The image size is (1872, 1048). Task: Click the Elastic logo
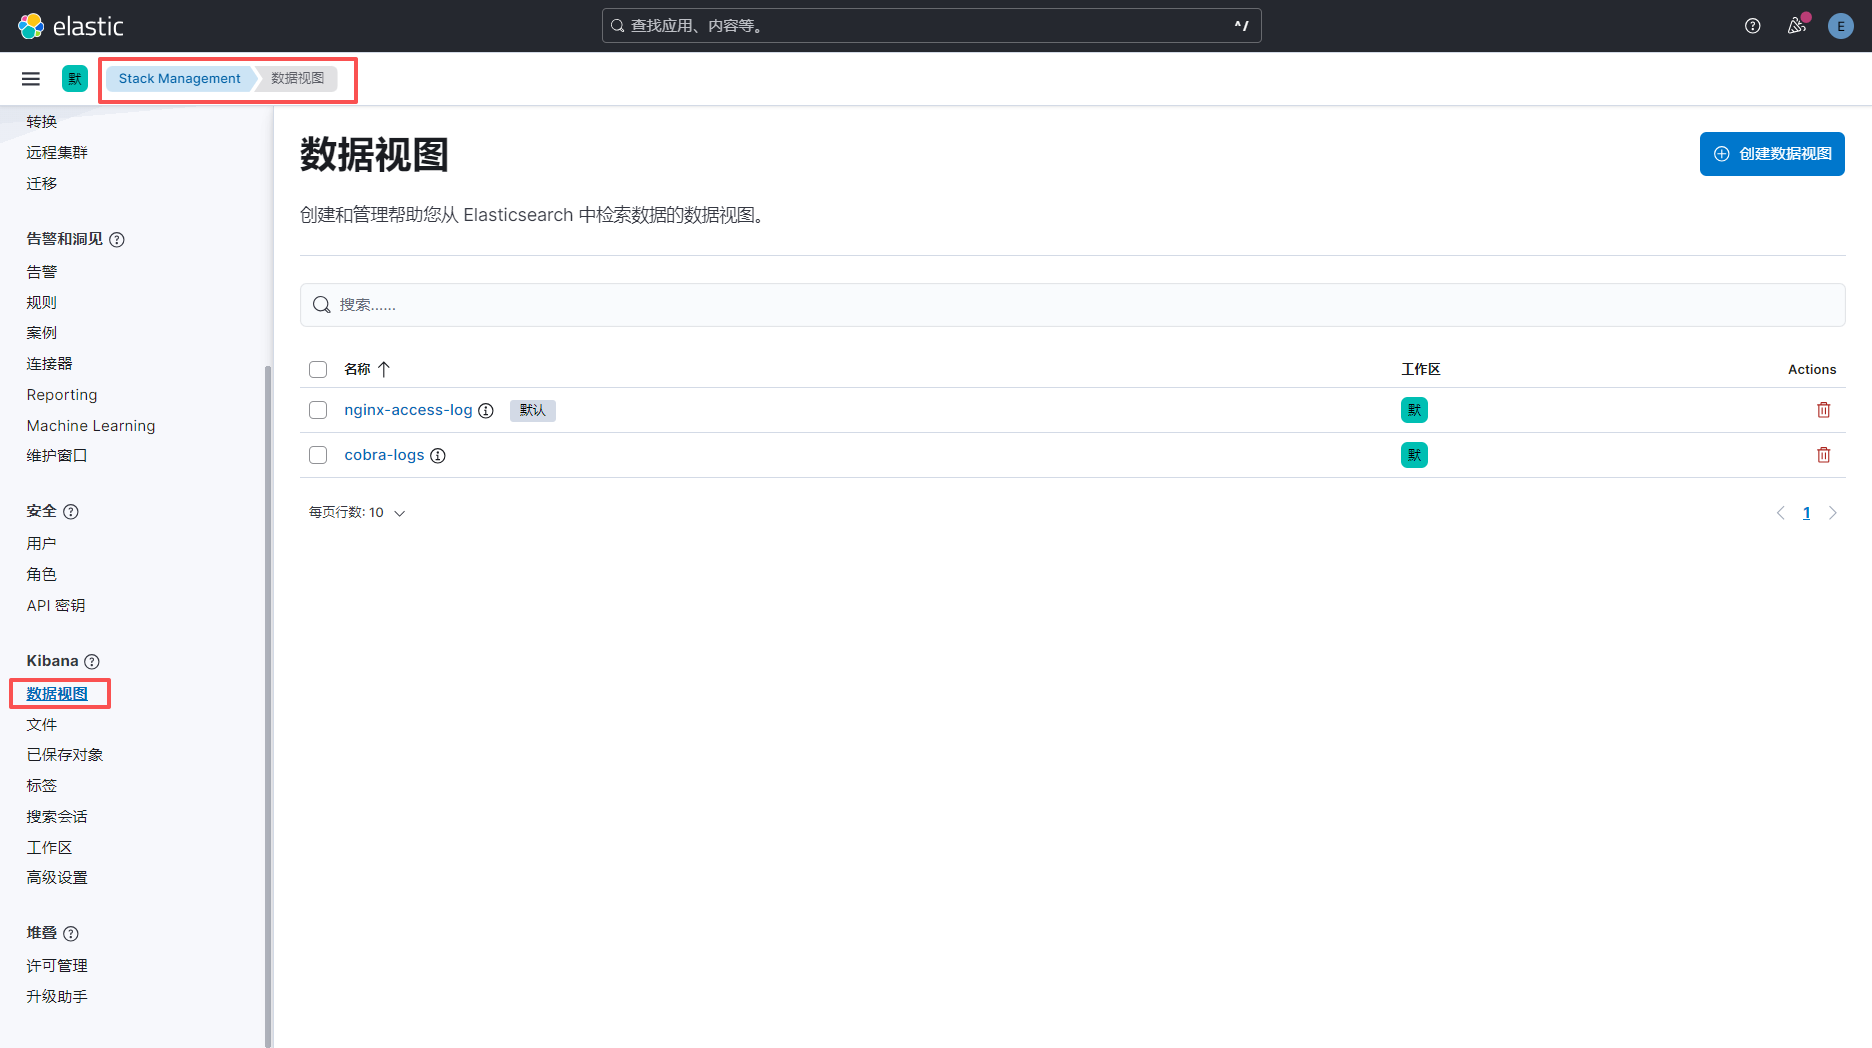71,26
